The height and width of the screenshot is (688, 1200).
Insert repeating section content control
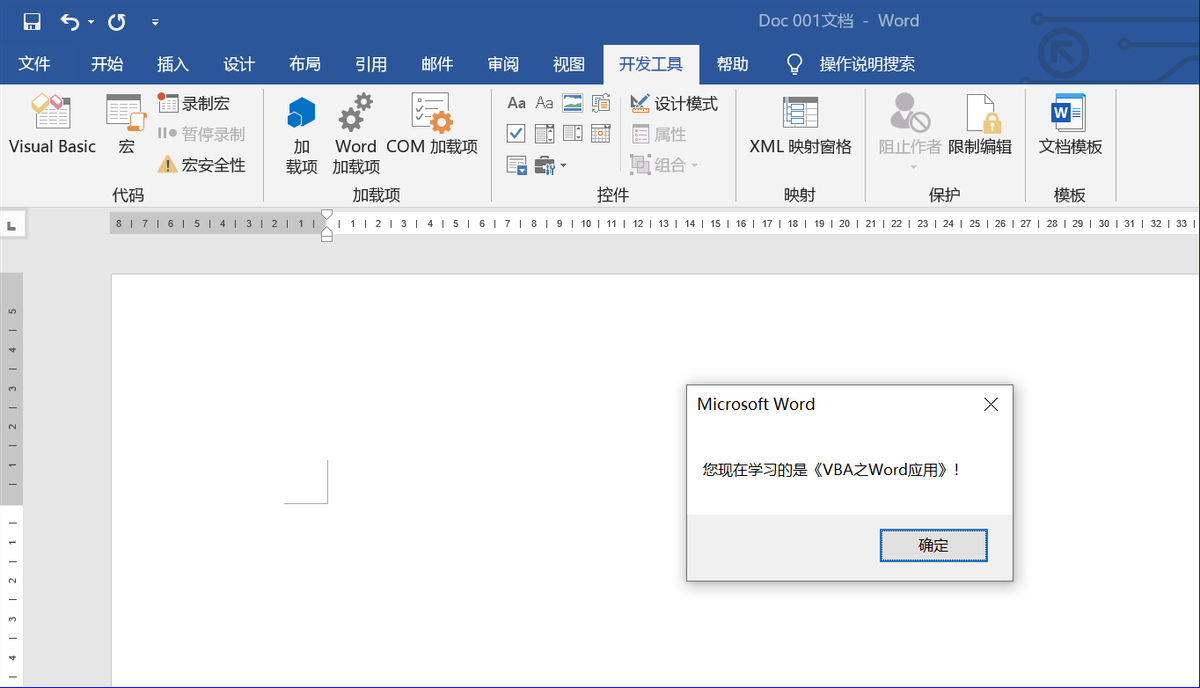point(517,164)
